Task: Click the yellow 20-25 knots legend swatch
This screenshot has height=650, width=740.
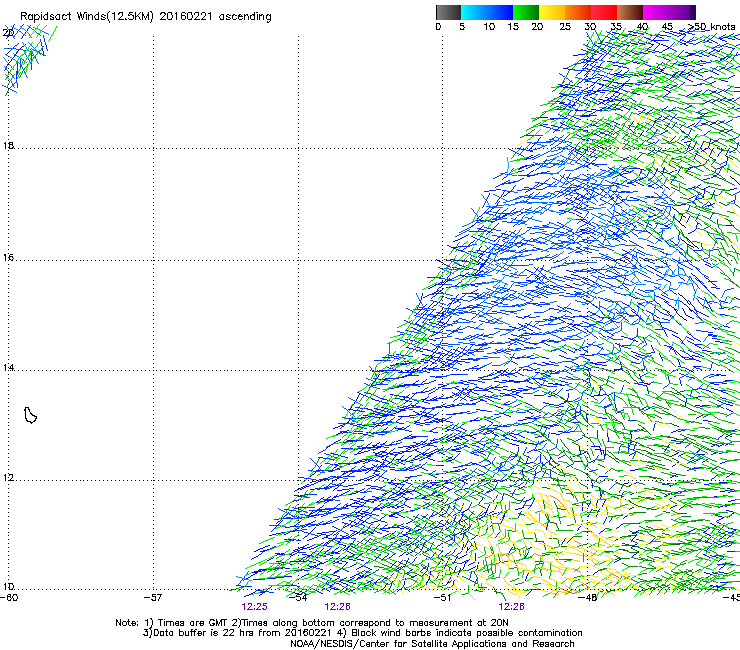Action: (x=551, y=12)
